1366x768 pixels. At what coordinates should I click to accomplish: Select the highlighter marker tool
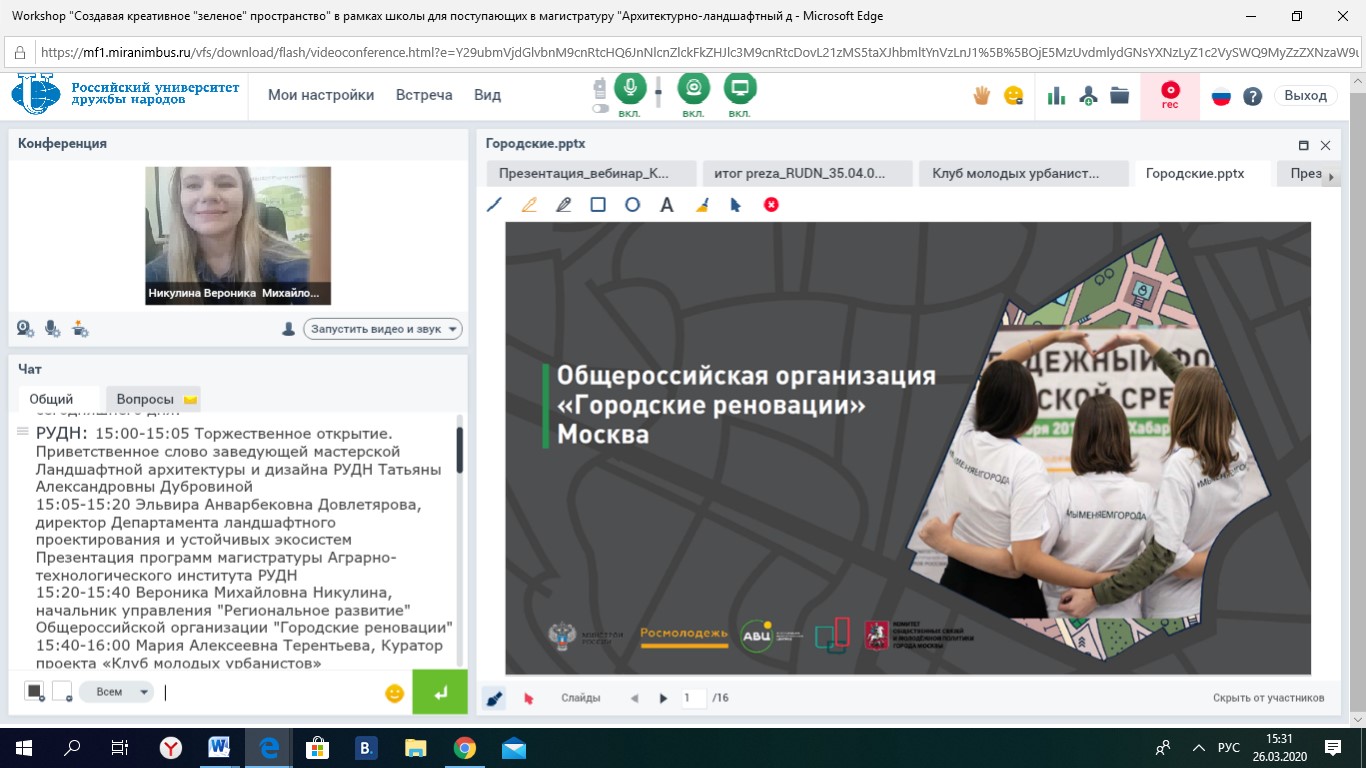coord(563,204)
